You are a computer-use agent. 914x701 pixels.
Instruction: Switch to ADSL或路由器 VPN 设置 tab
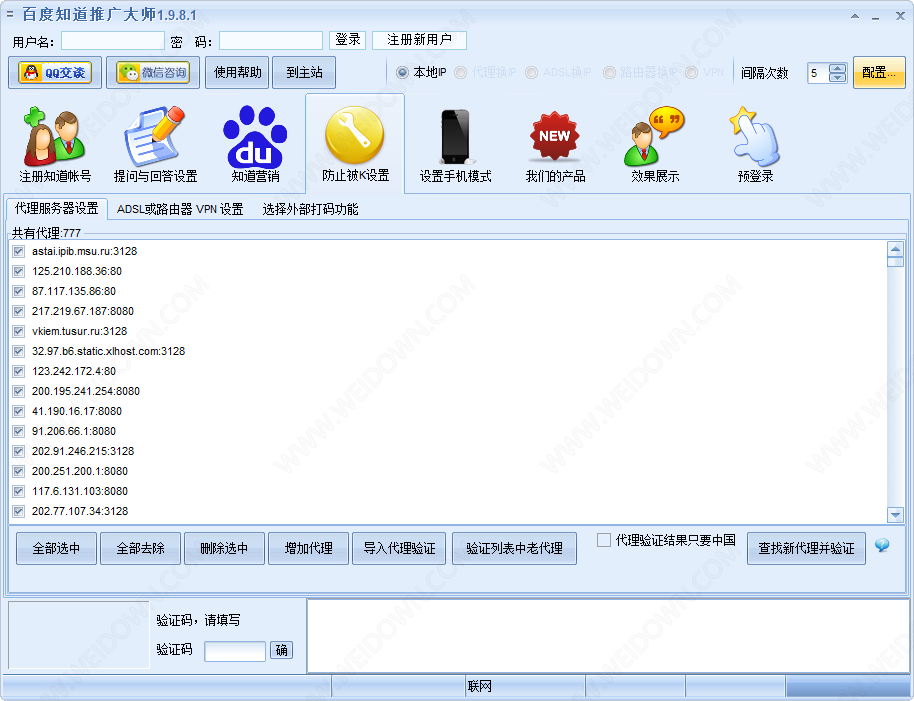click(180, 209)
